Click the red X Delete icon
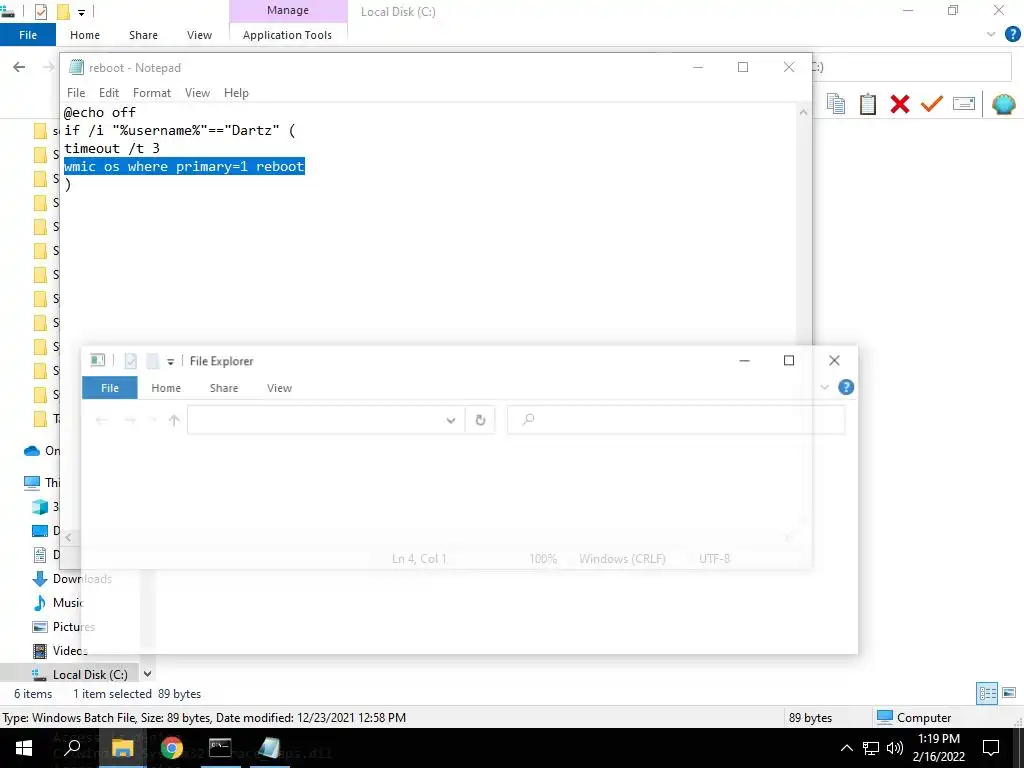Viewport: 1024px width, 768px height. point(900,104)
